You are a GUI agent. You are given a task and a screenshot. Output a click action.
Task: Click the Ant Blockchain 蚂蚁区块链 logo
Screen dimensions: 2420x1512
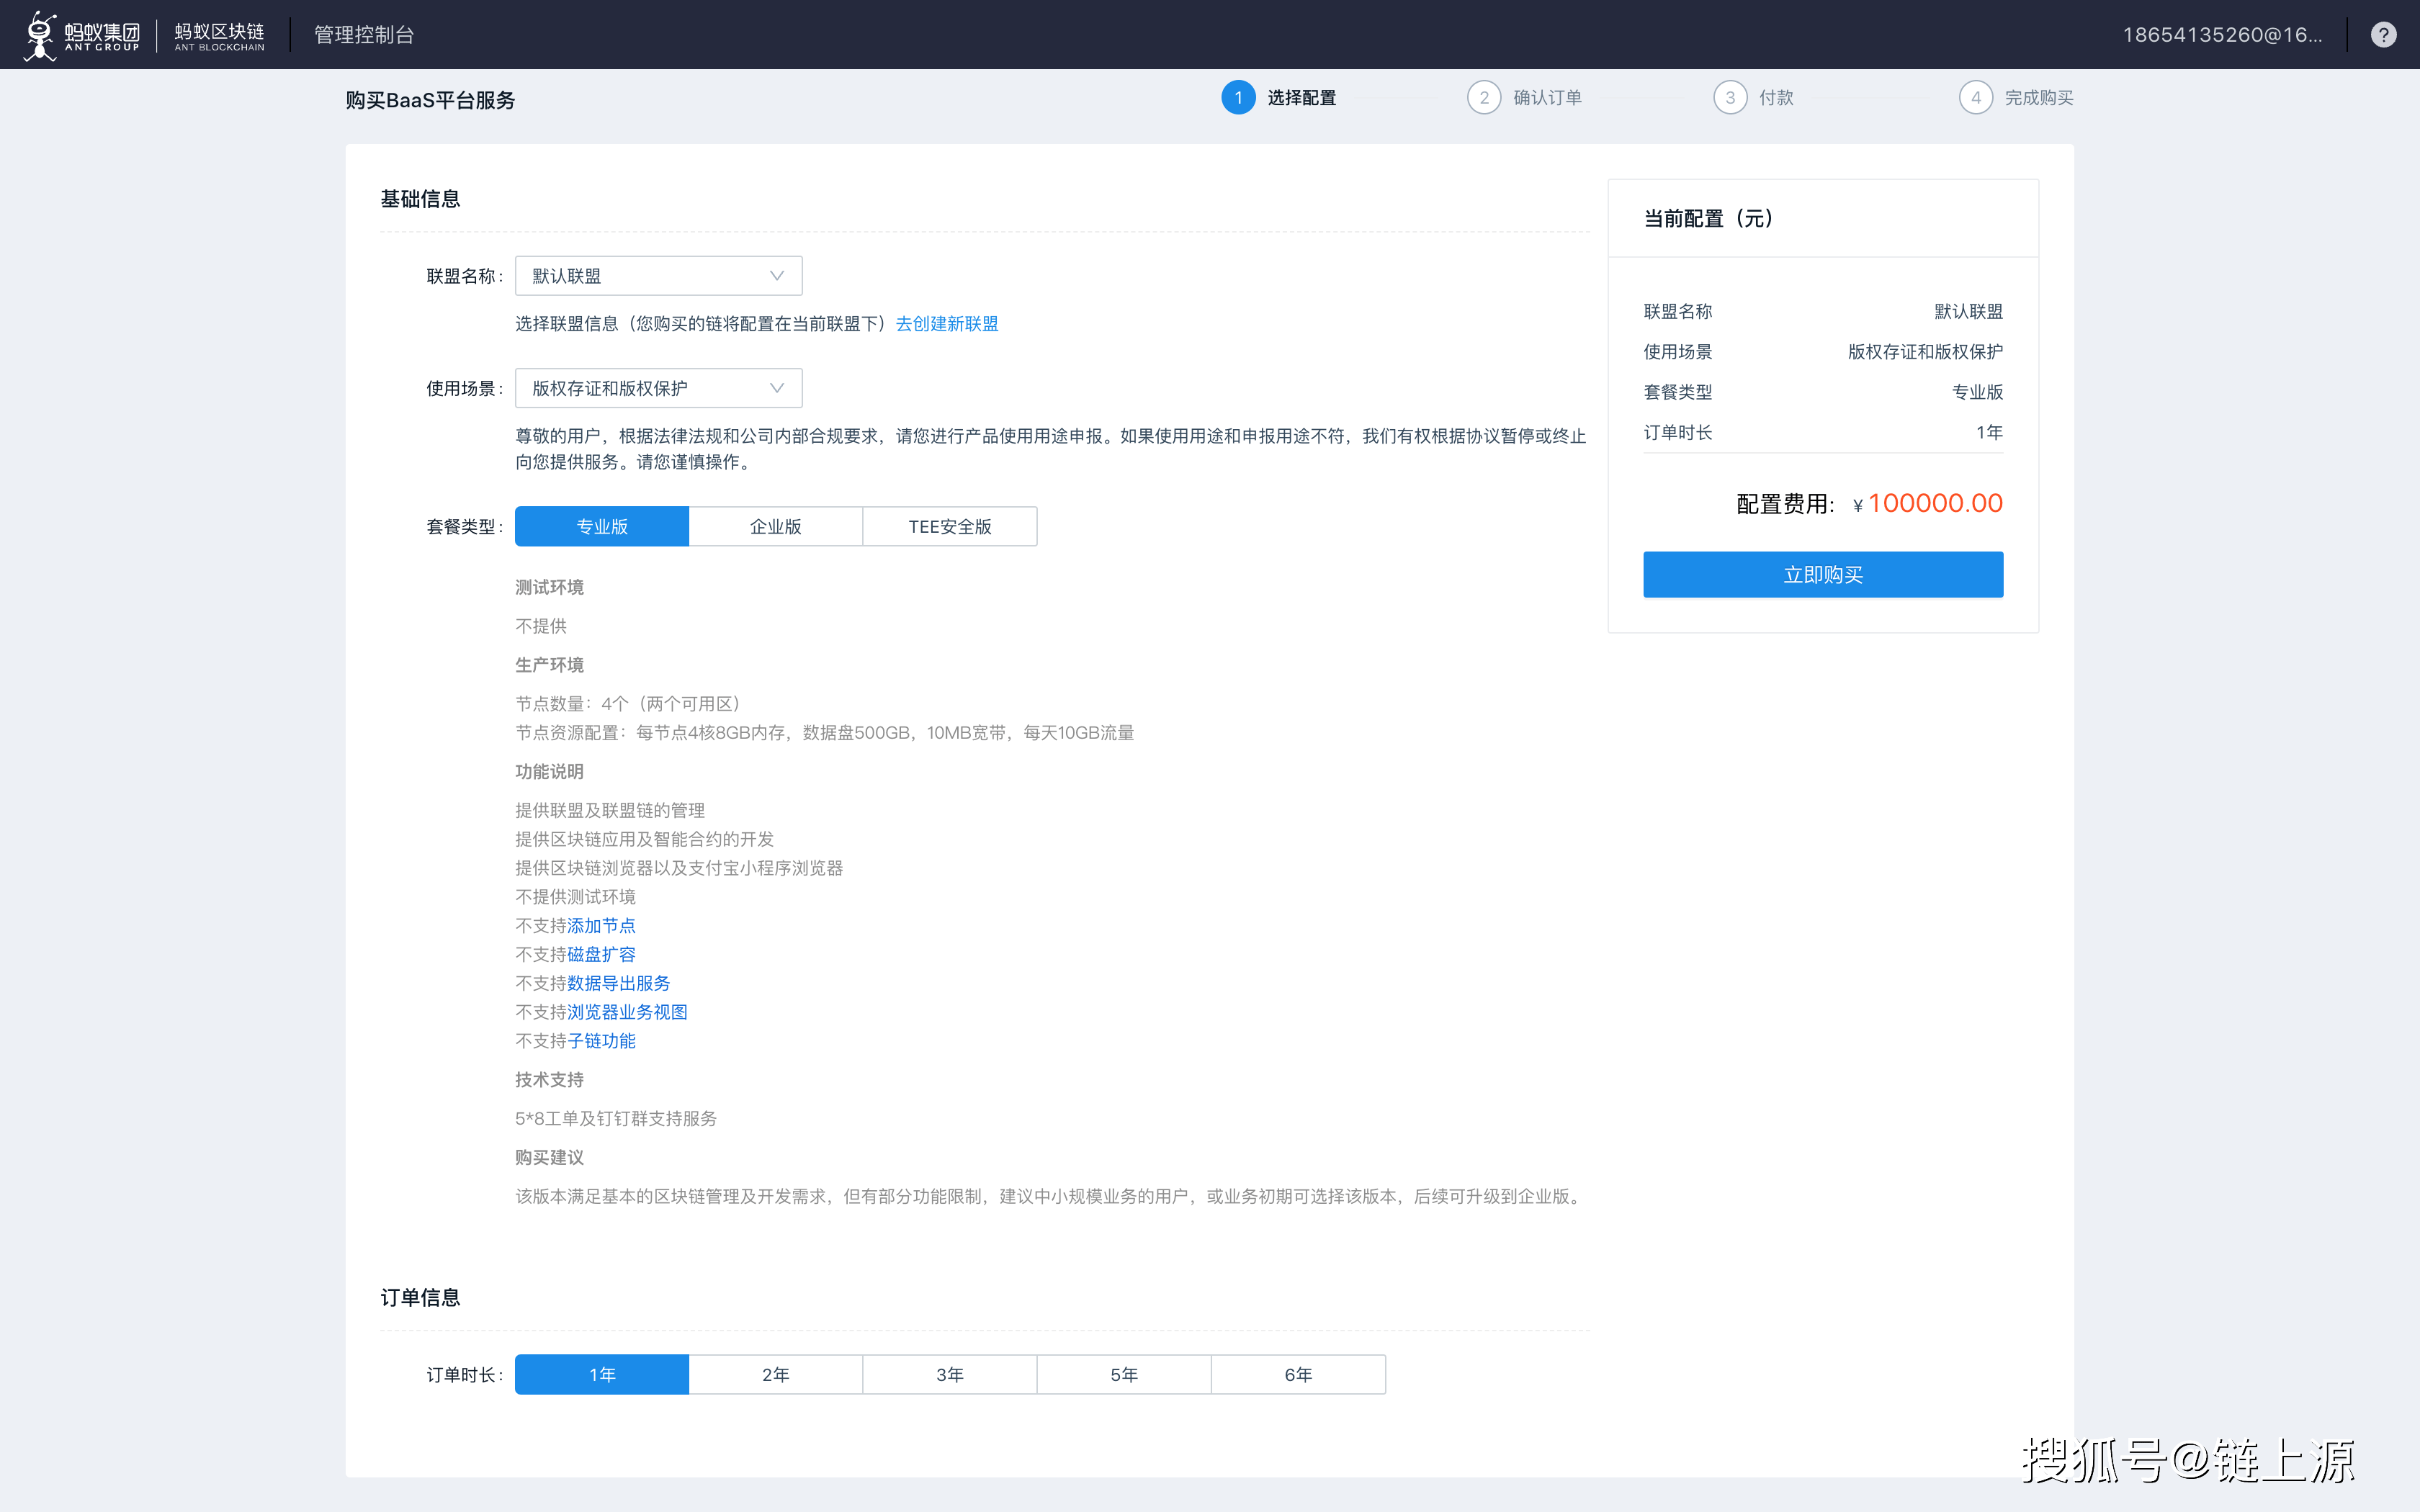(x=219, y=36)
